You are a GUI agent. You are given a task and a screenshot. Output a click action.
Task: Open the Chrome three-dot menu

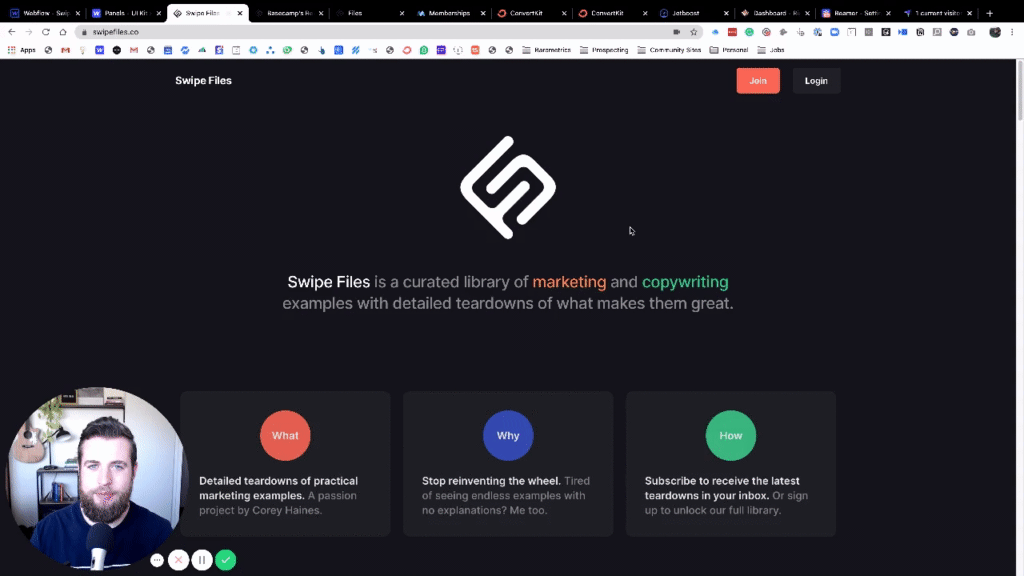click(1012, 31)
